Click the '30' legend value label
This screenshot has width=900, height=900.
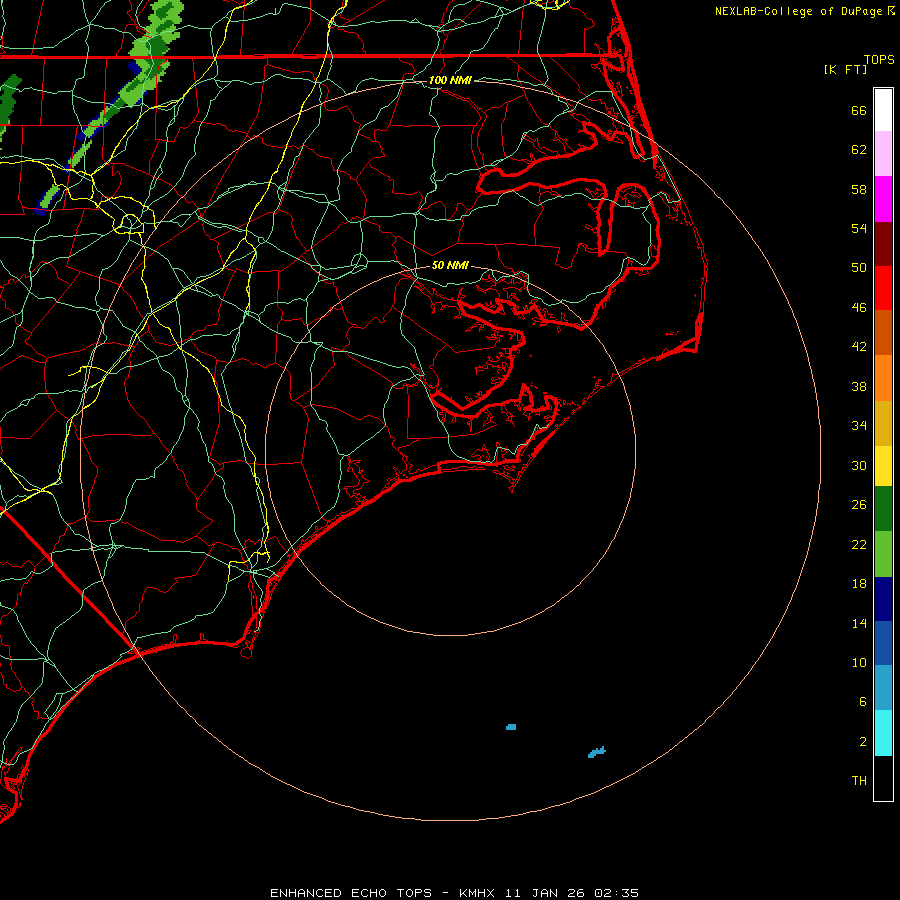(x=859, y=465)
